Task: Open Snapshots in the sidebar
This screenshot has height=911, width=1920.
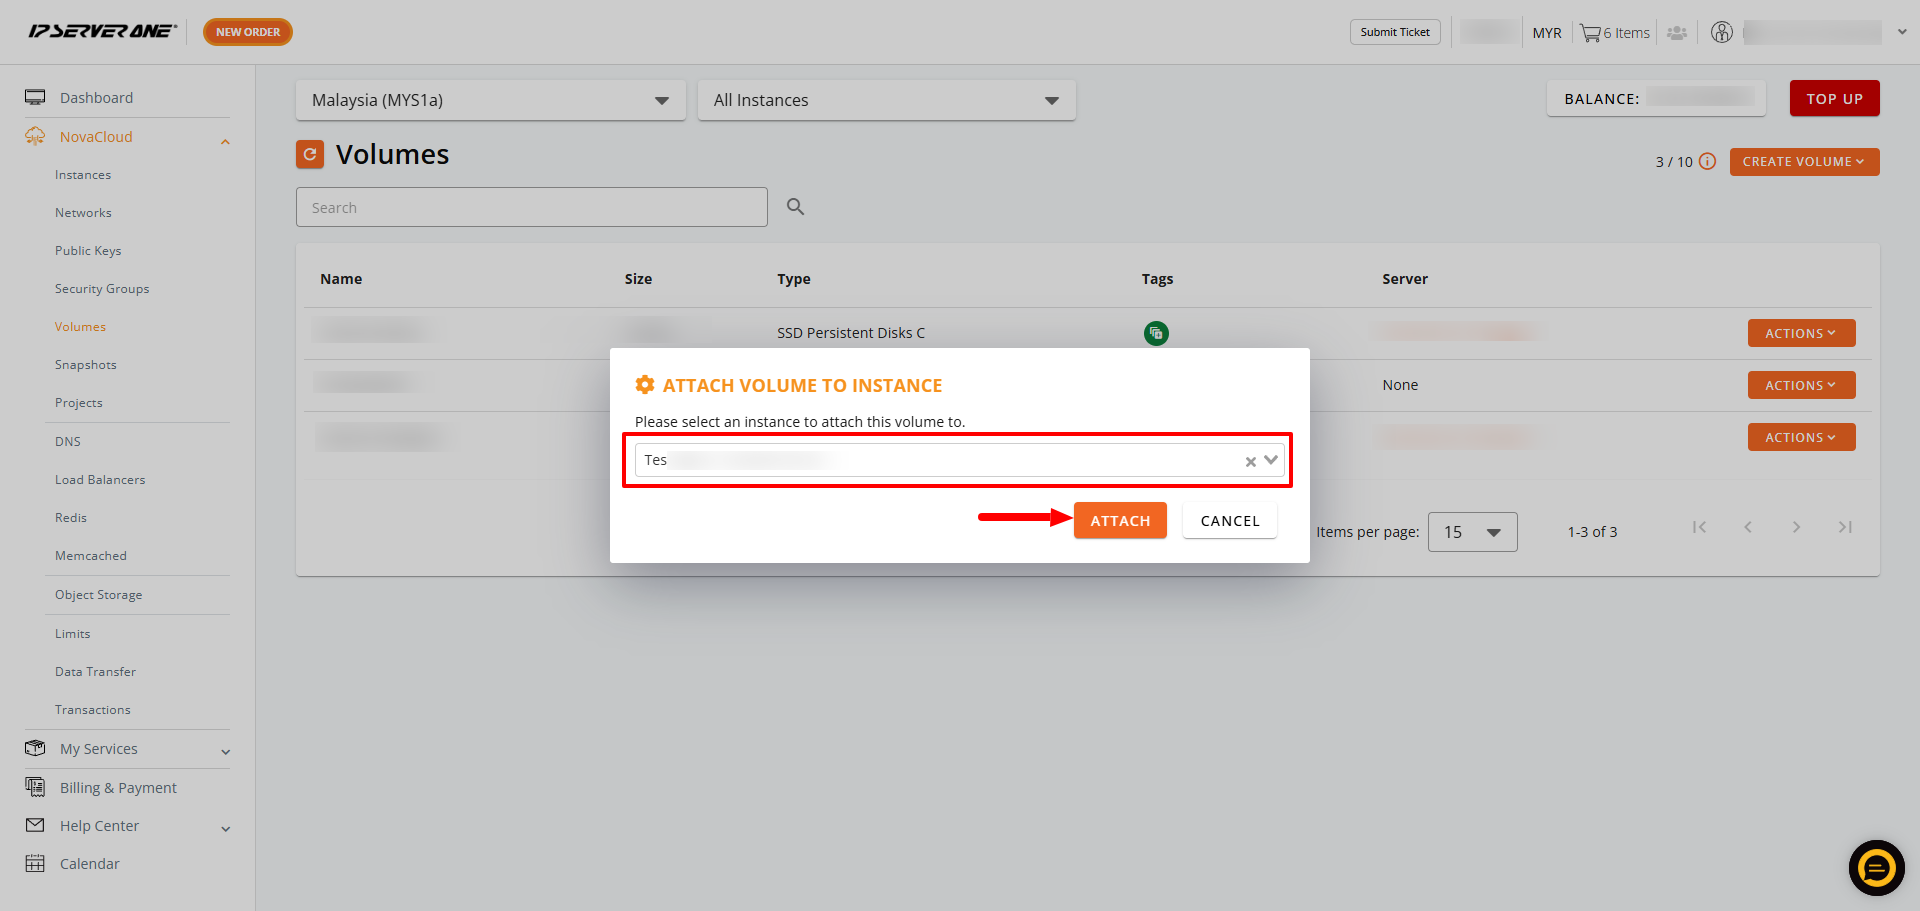Action: pyautogui.click(x=86, y=365)
